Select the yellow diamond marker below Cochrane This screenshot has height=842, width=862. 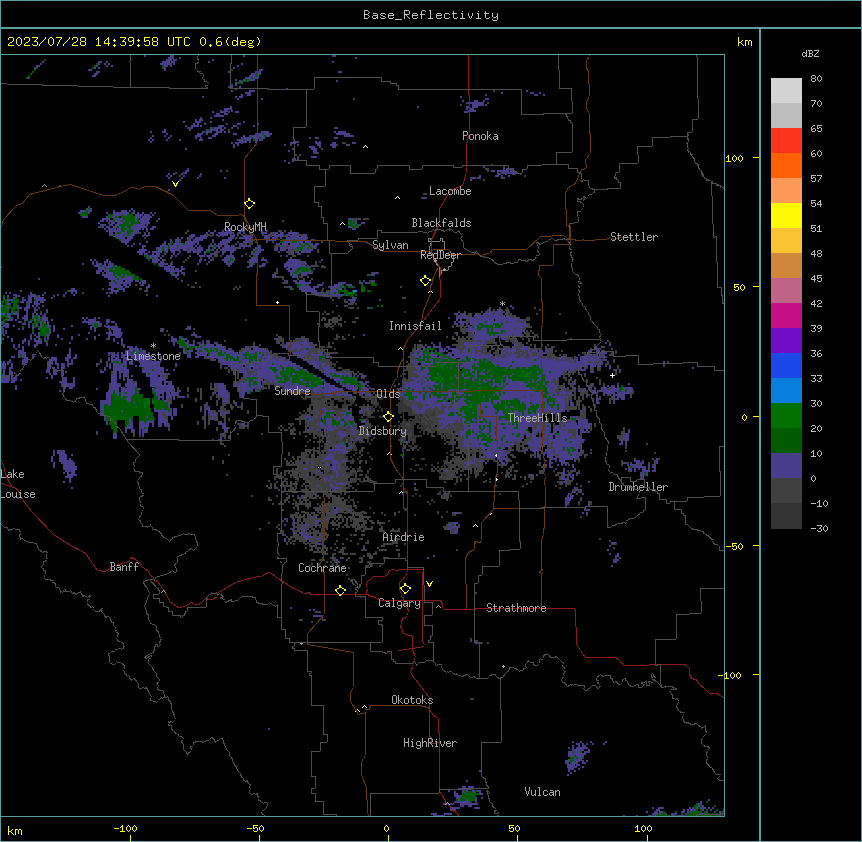pyautogui.click(x=340, y=590)
